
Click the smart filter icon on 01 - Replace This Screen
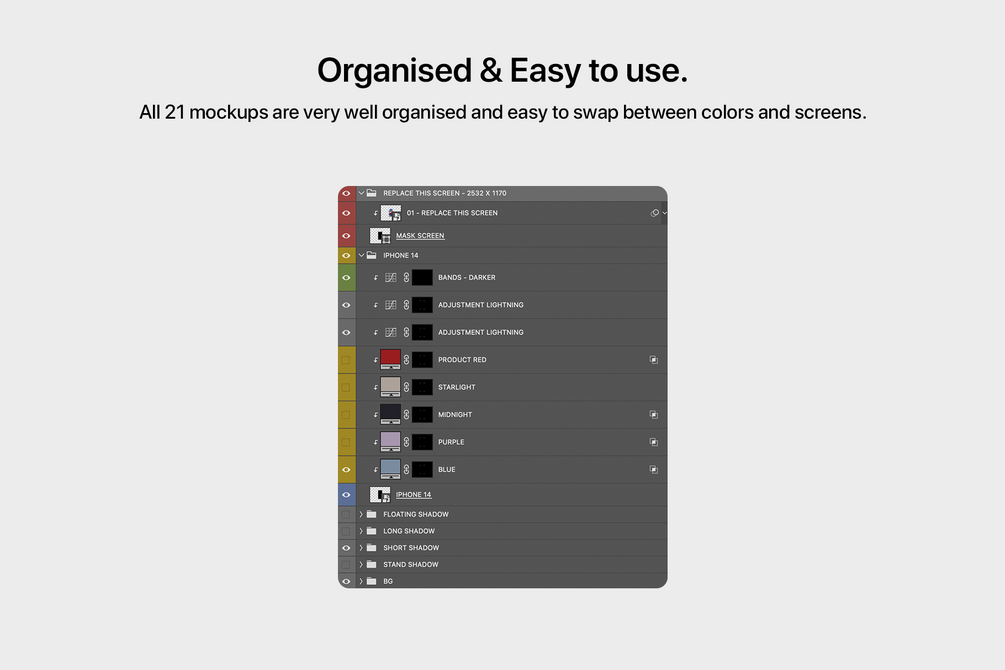[x=654, y=213]
